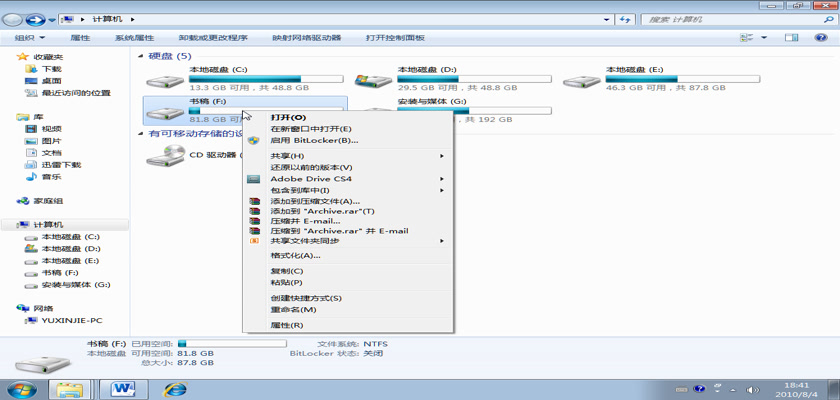Click the Back navigation arrow
Viewport: 840px width, 400px height.
[x=14, y=19]
